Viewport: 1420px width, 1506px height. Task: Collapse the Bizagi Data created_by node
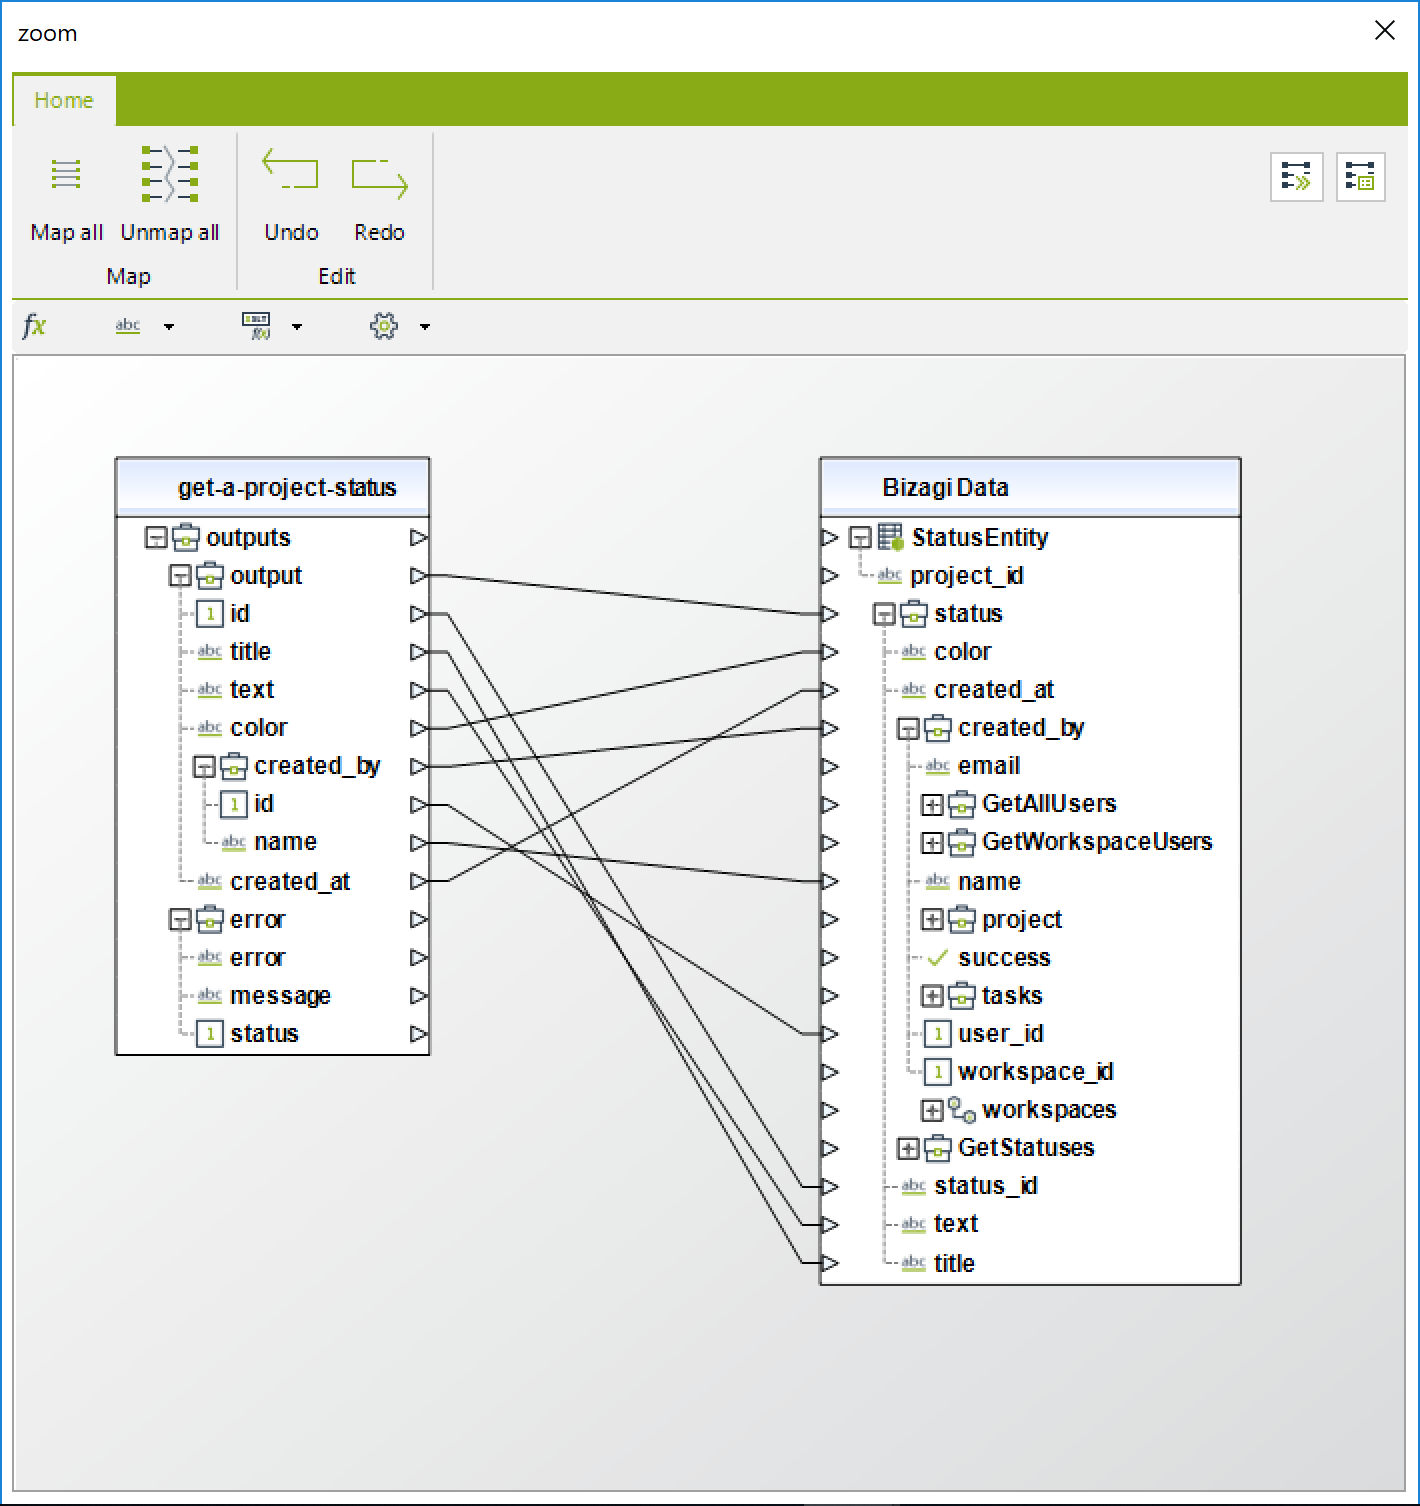coord(908,729)
